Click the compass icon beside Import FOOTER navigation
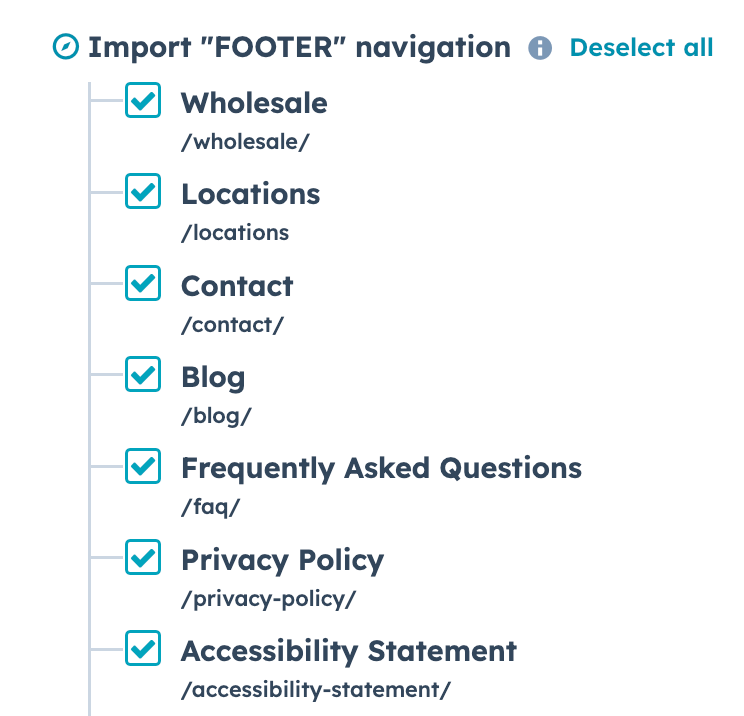The width and height of the screenshot is (744, 716). pos(65,47)
